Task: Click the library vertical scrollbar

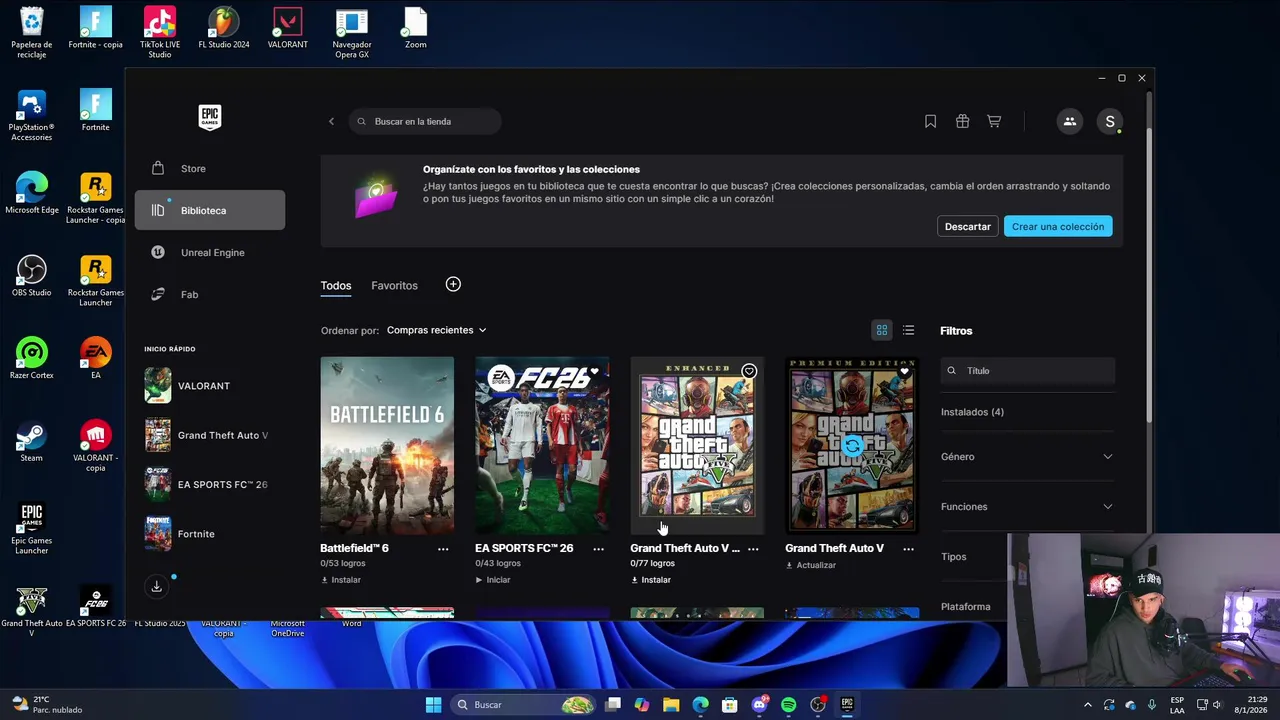Action: pos(1148,275)
